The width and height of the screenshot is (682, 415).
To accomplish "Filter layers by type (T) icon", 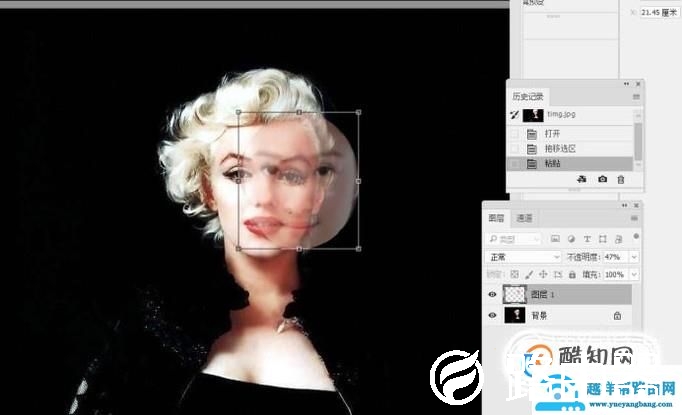I will 587,239.
